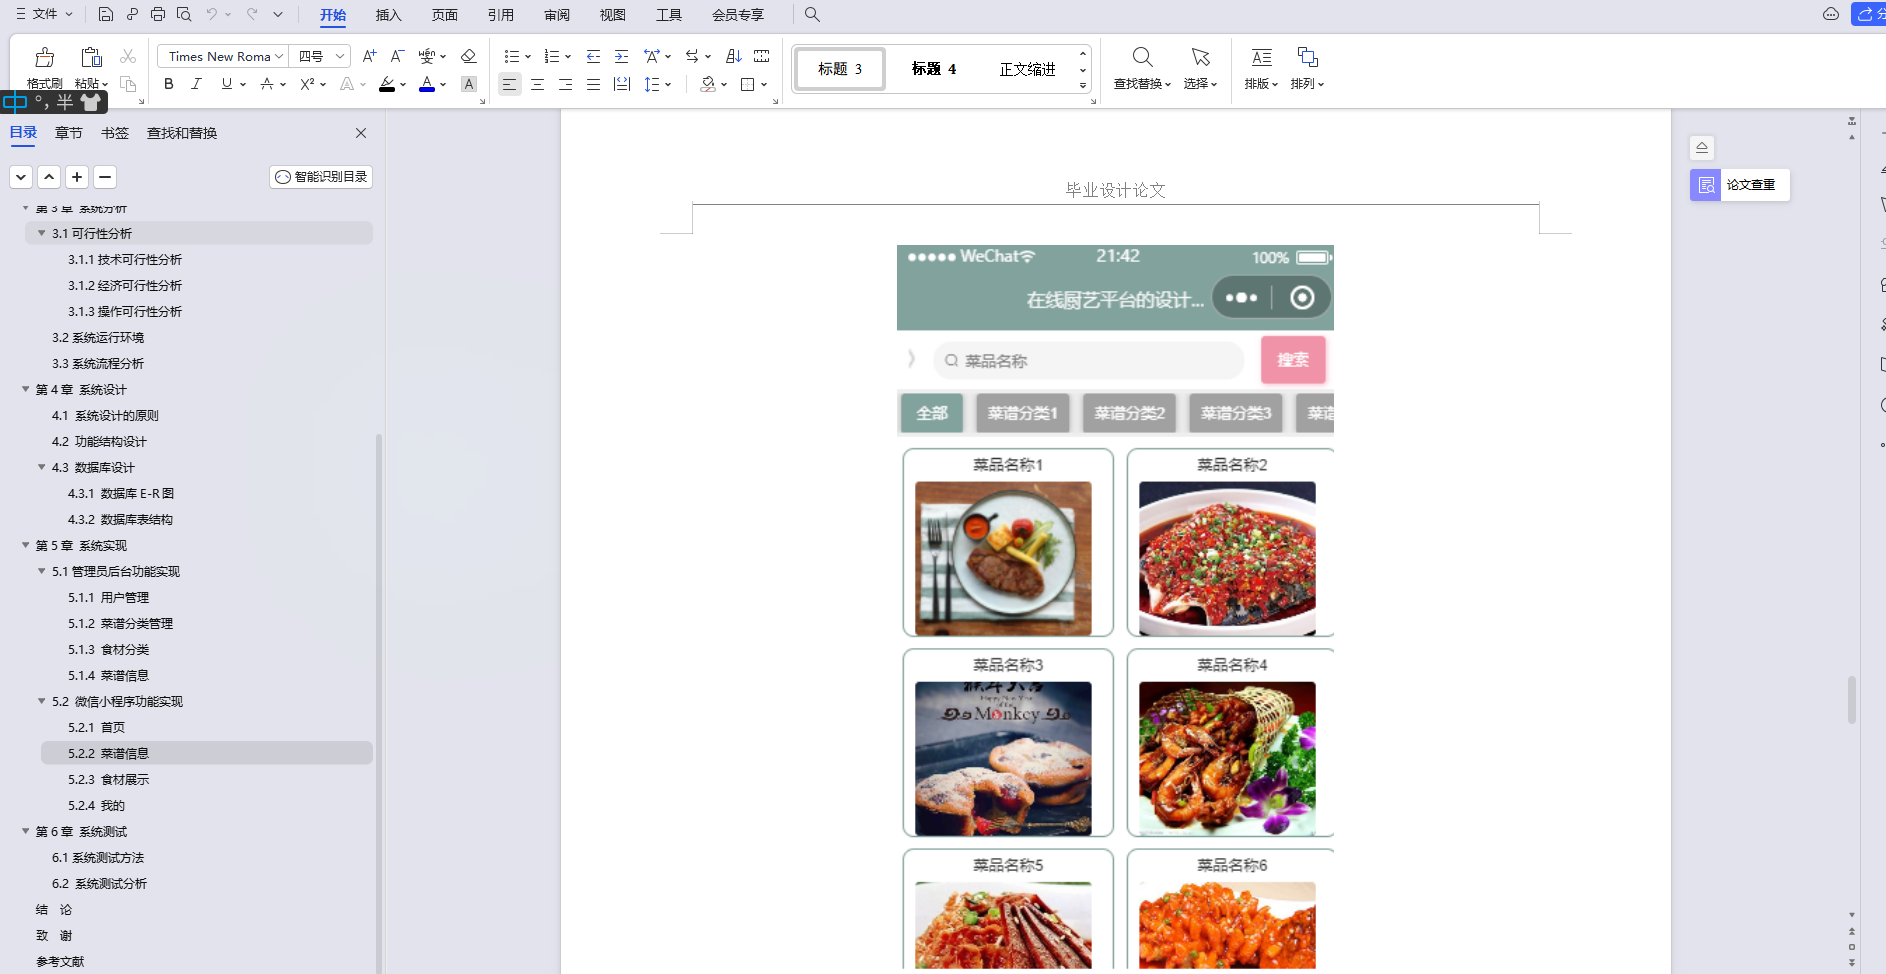Click the Increase font size icon
This screenshot has height=974, width=1886.
369,56
